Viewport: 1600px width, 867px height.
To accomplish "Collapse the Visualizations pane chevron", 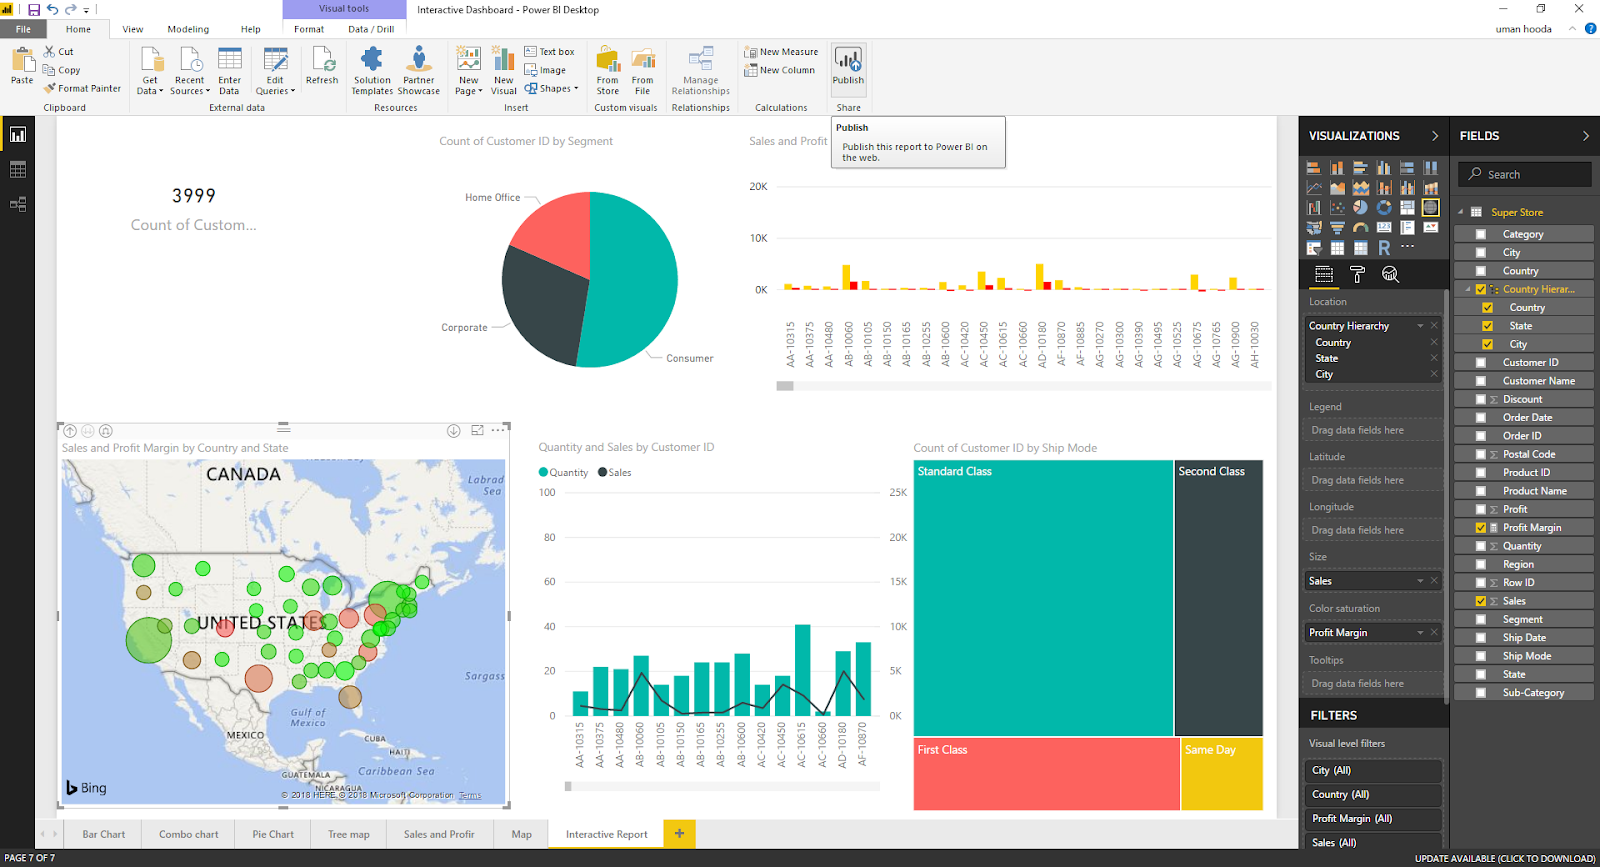I will click(1435, 136).
